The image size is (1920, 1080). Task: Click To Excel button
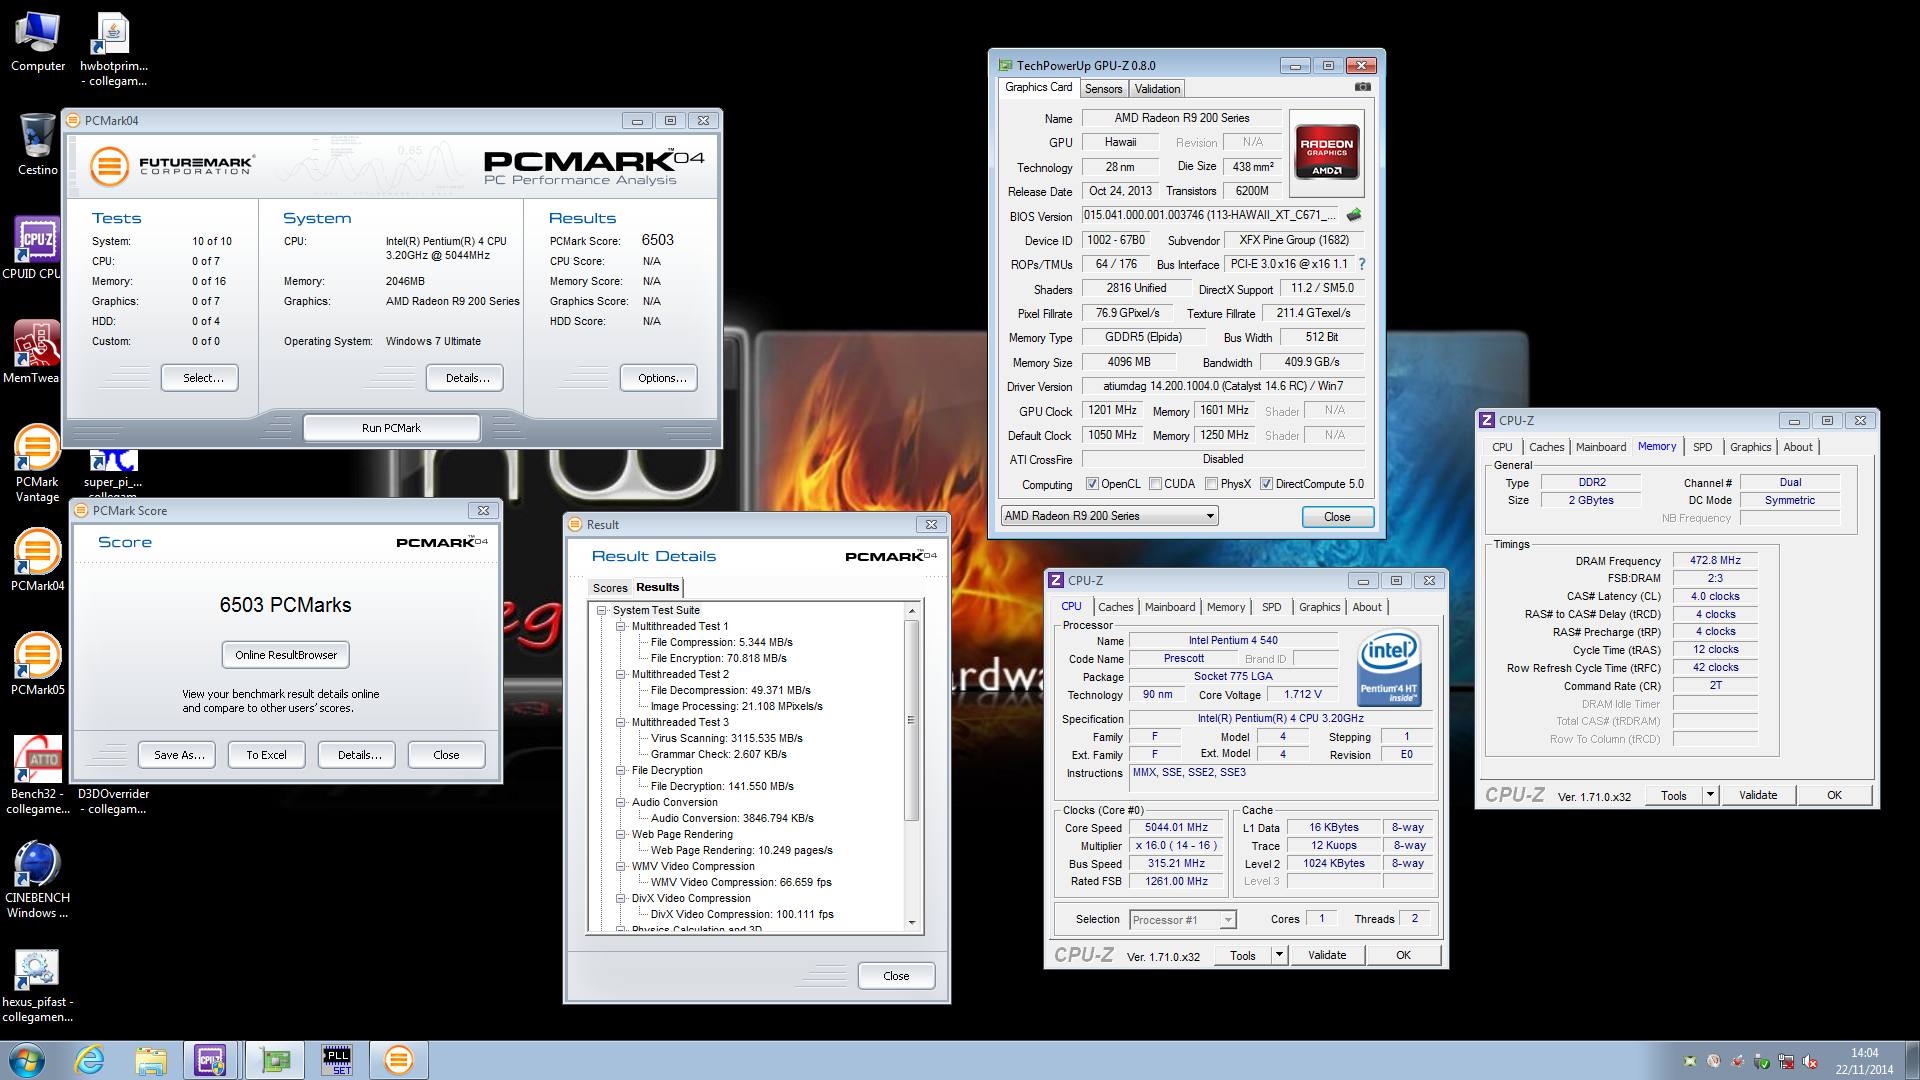[266, 755]
